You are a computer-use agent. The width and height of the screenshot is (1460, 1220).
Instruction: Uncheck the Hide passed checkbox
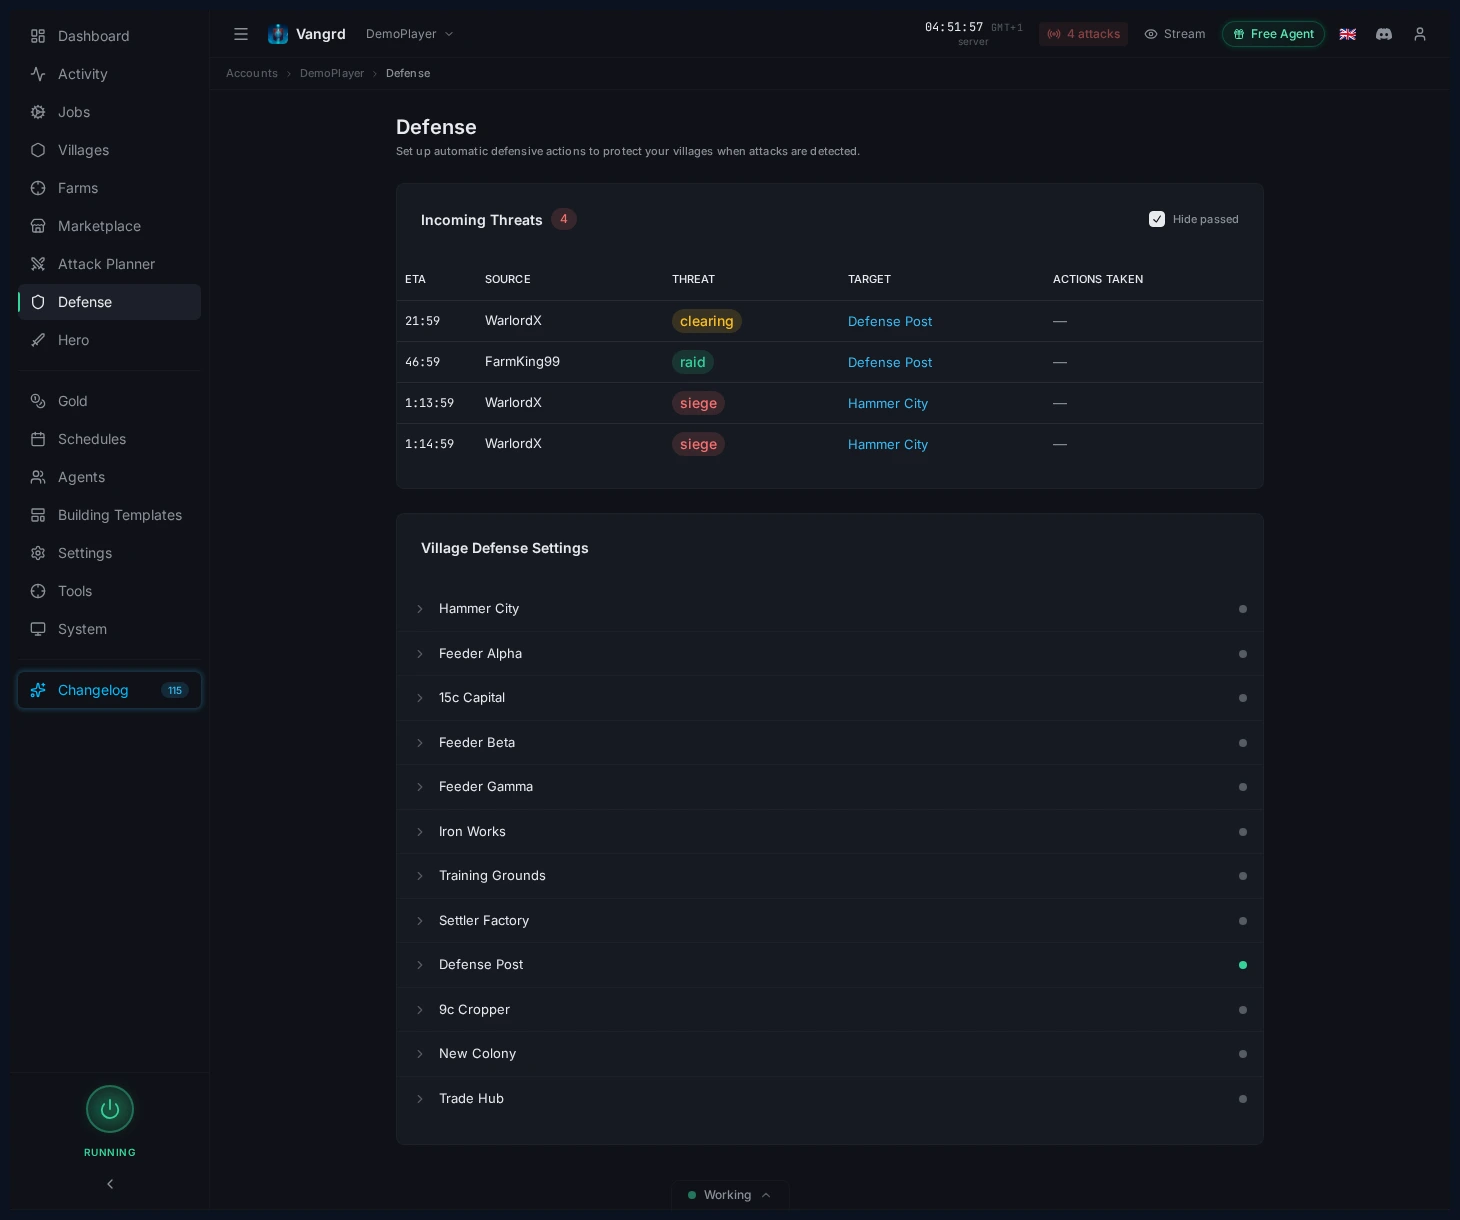coord(1157,219)
